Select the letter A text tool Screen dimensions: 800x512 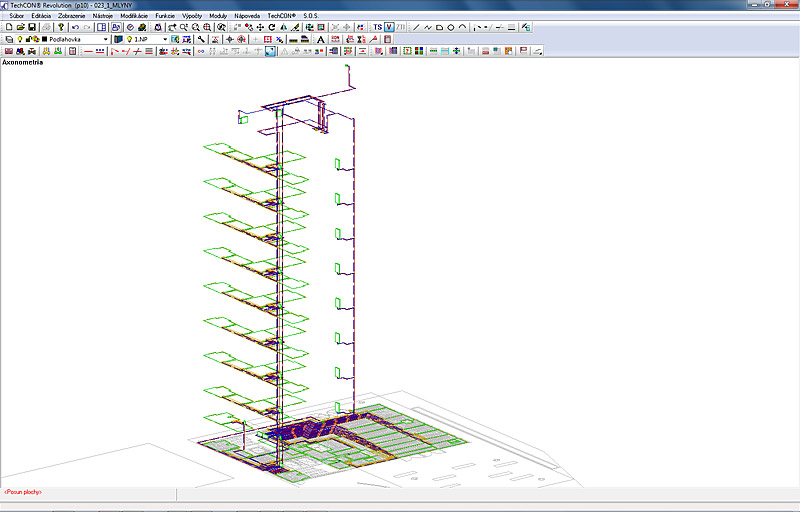point(321,39)
